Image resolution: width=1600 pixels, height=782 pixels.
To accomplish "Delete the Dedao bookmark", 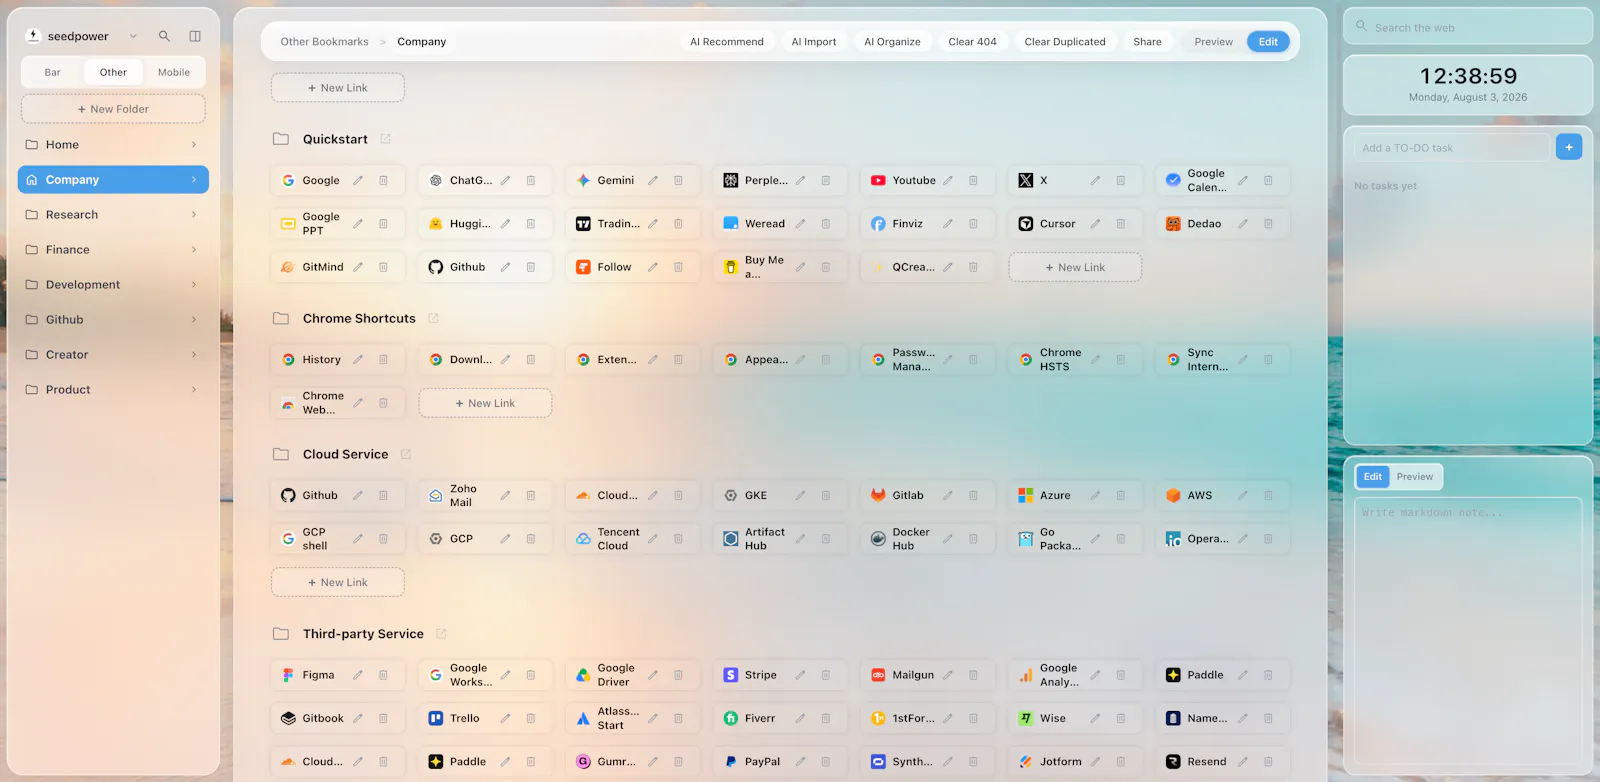I will 1268,224.
